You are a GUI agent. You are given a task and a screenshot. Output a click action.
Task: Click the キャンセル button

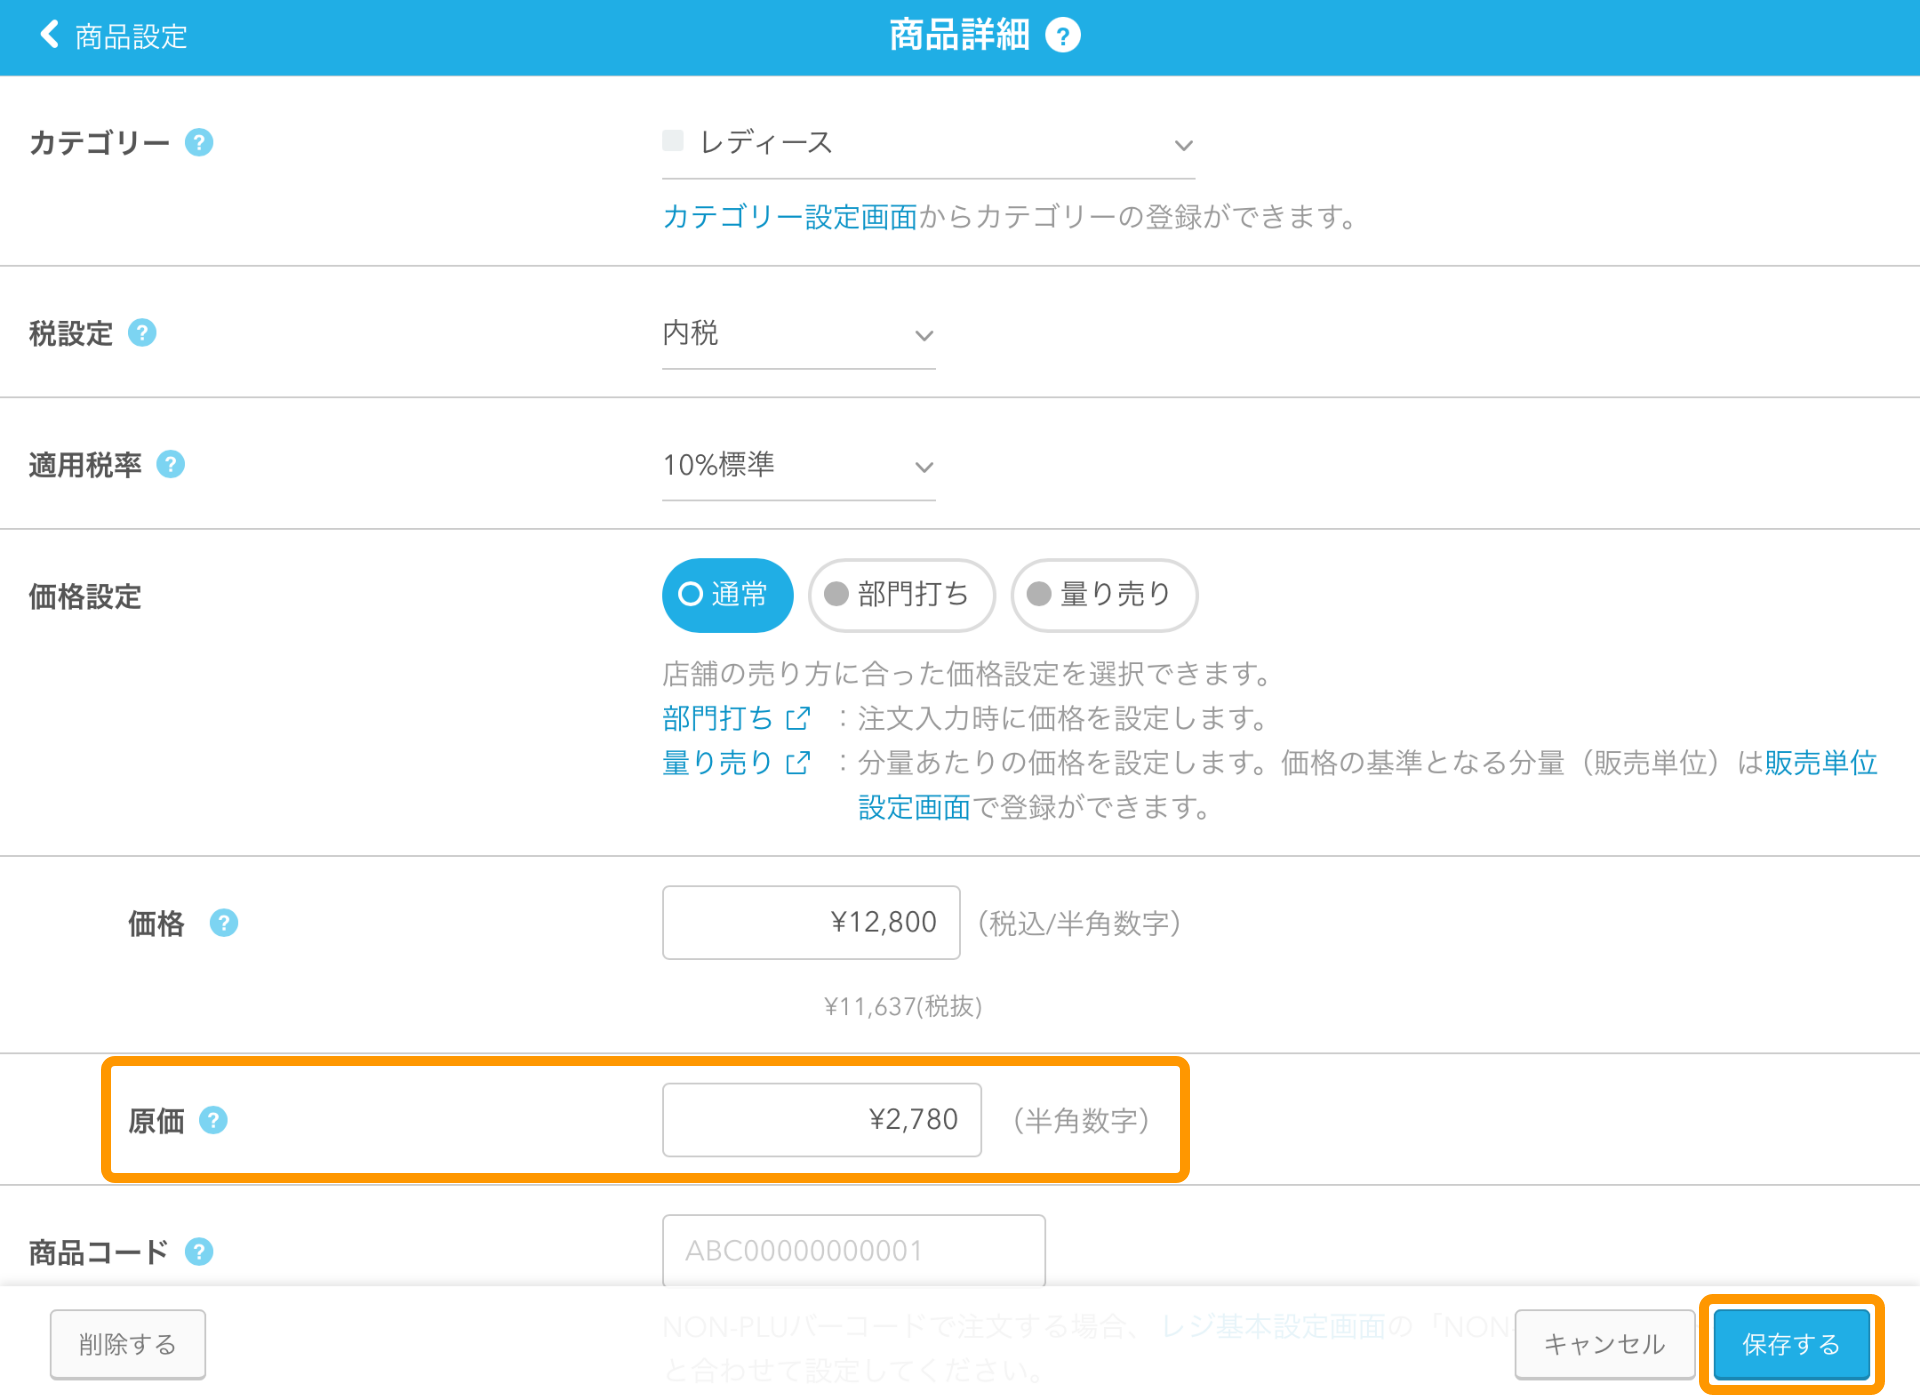[x=1604, y=1344]
